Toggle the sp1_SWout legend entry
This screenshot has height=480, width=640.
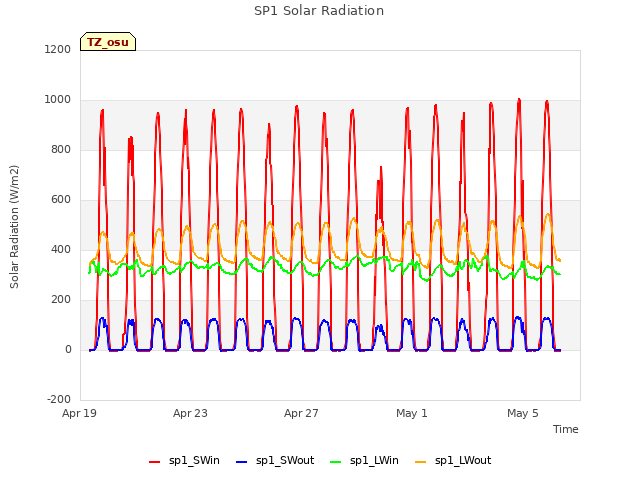tap(275, 461)
